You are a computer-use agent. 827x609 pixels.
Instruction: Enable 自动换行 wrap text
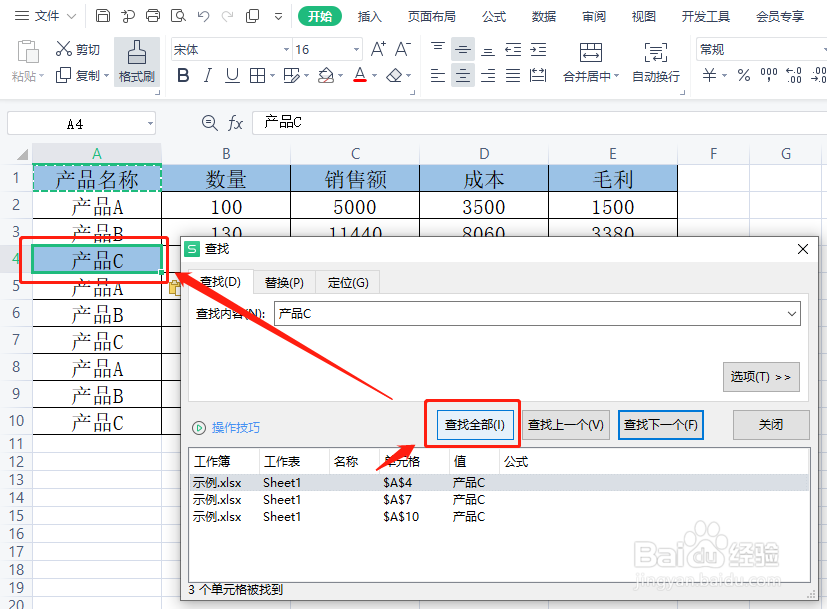click(x=655, y=75)
